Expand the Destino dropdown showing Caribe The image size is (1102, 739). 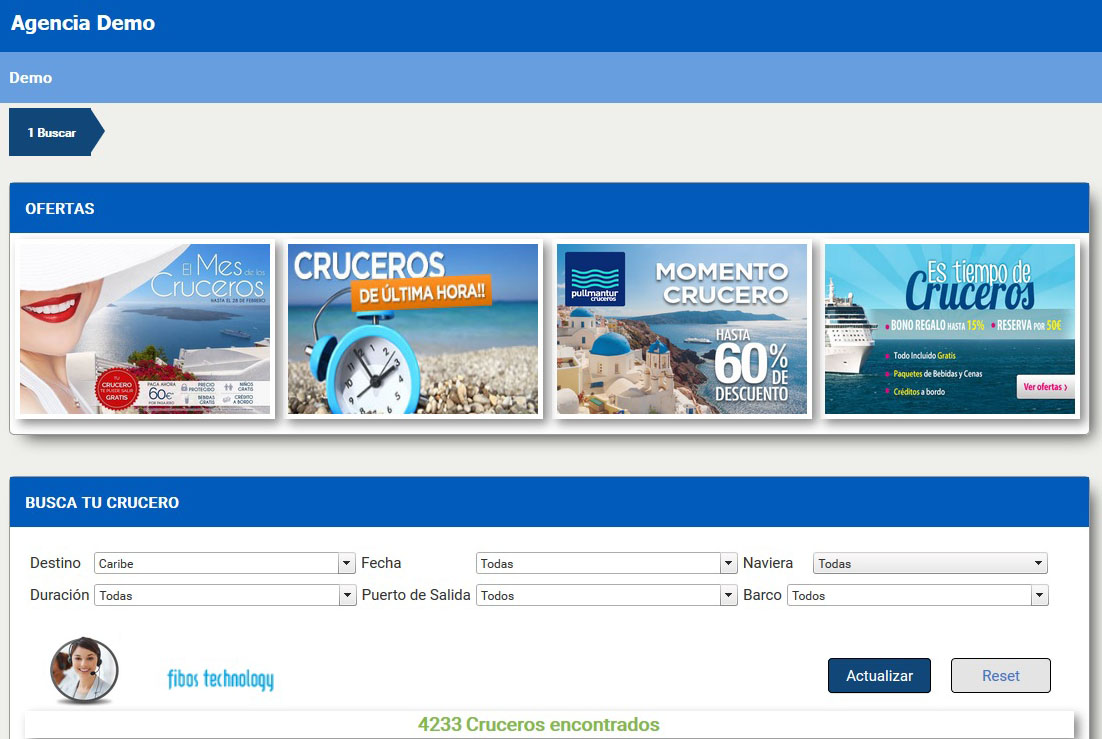pyautogui.click(x=225, y=563)
